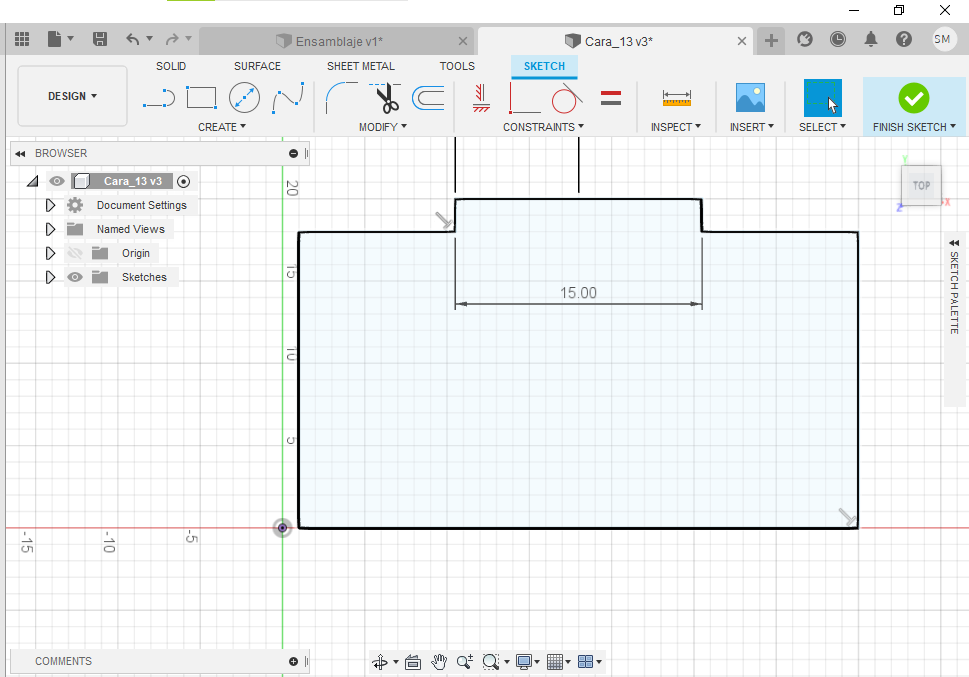This screenshot has height=677, width=969.
Task: Click the Insert image icon
Action: tap(750, 98)
